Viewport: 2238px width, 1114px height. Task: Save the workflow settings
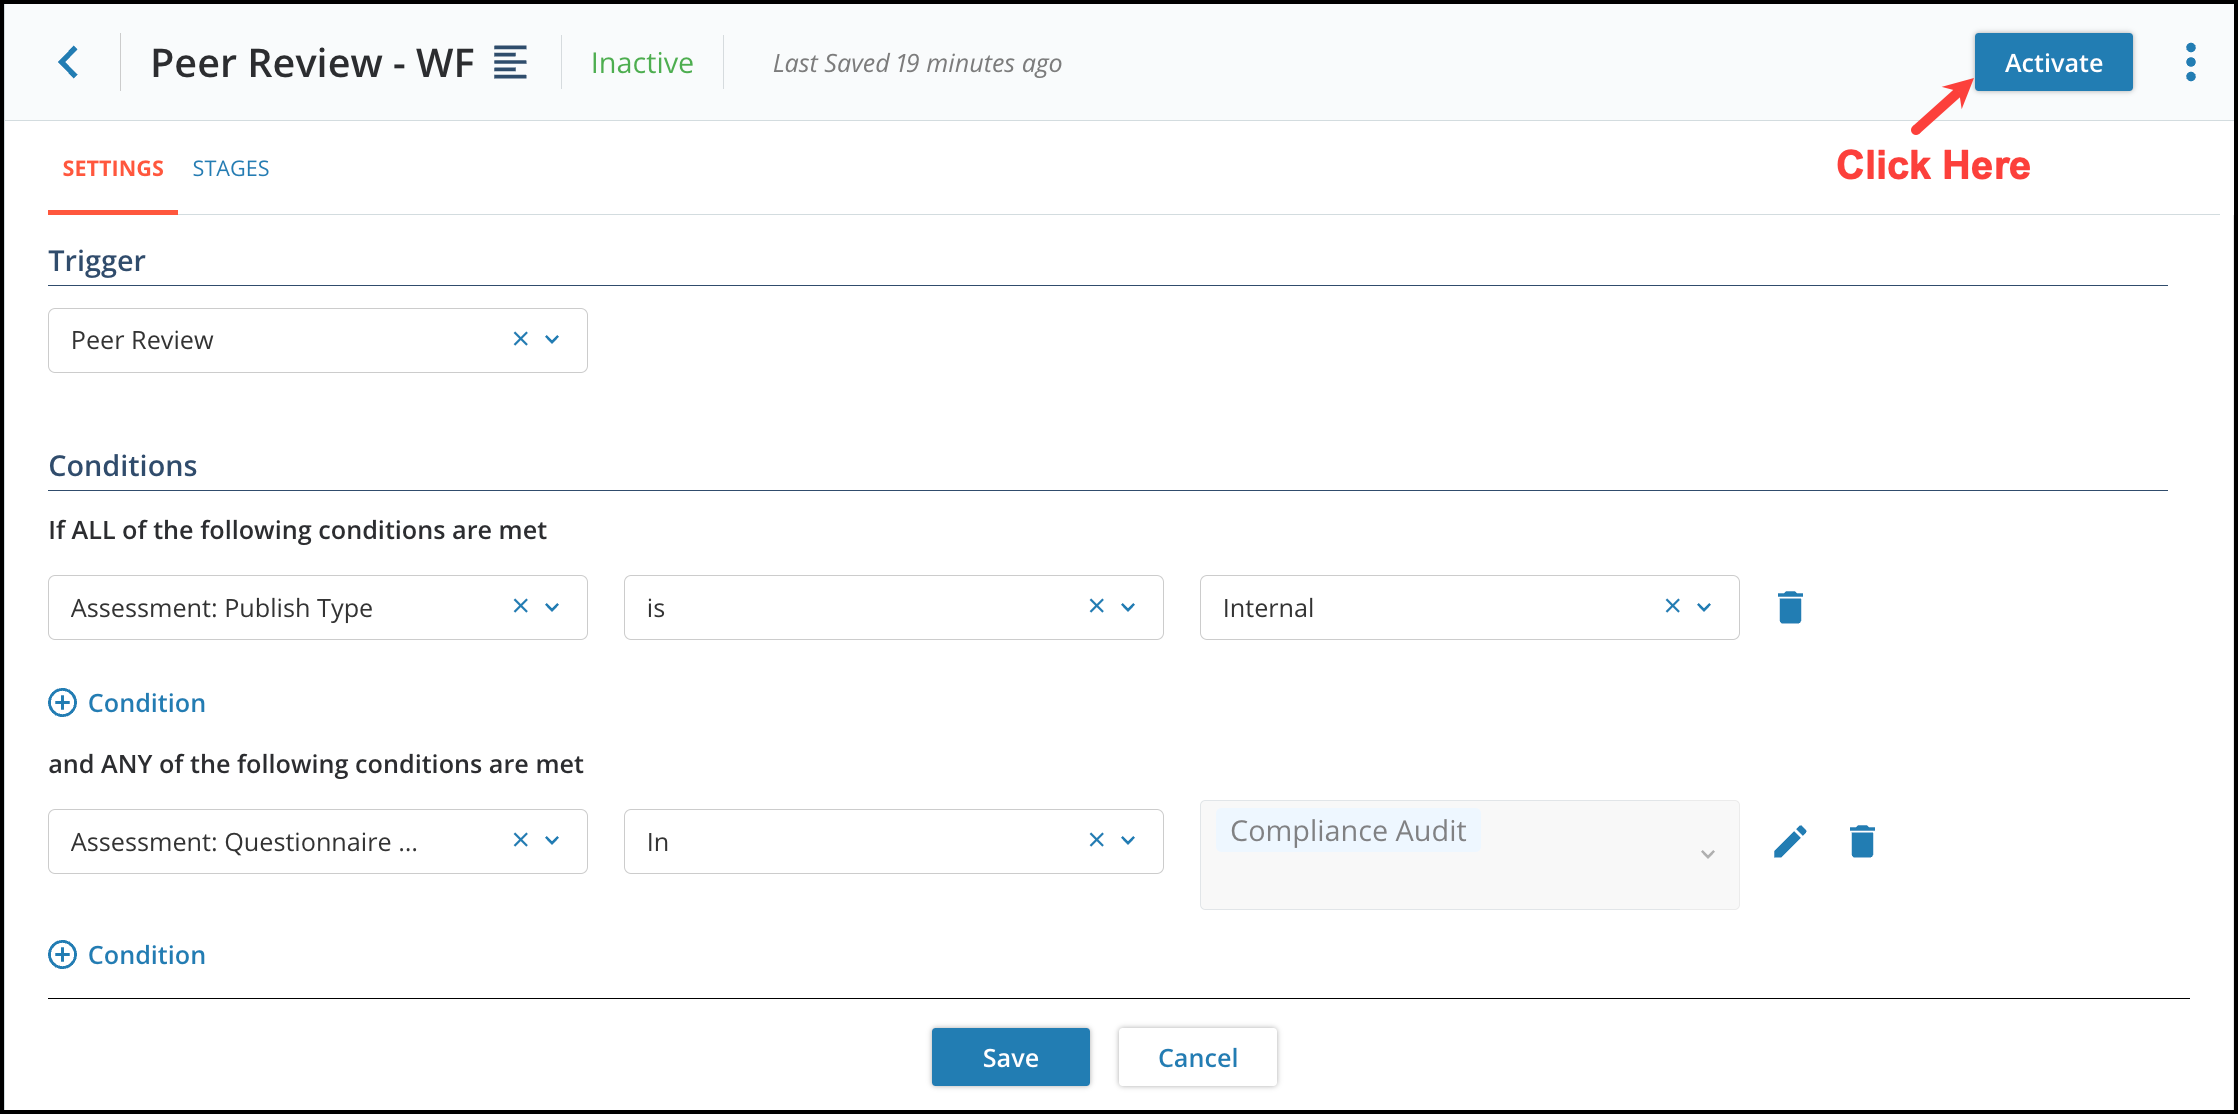click(1010, 1057)
